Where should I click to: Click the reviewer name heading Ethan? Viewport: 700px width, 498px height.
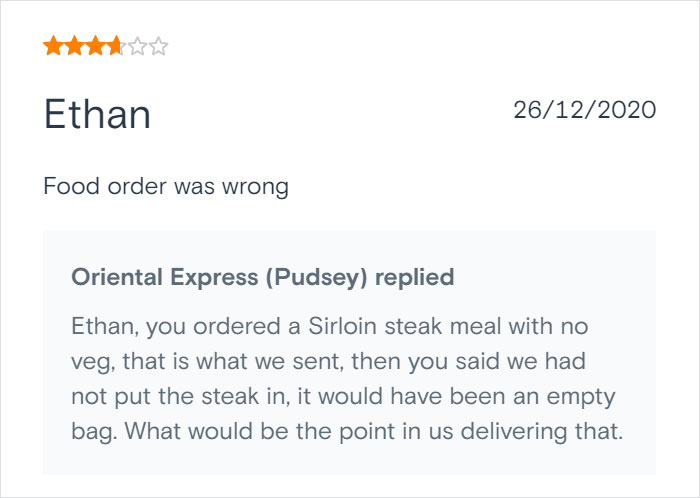pyautogui.click(x=97, y=115)
